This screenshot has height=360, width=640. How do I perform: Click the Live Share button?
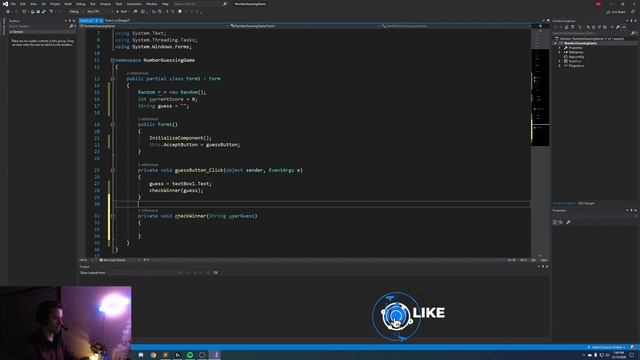pos(616,12)
